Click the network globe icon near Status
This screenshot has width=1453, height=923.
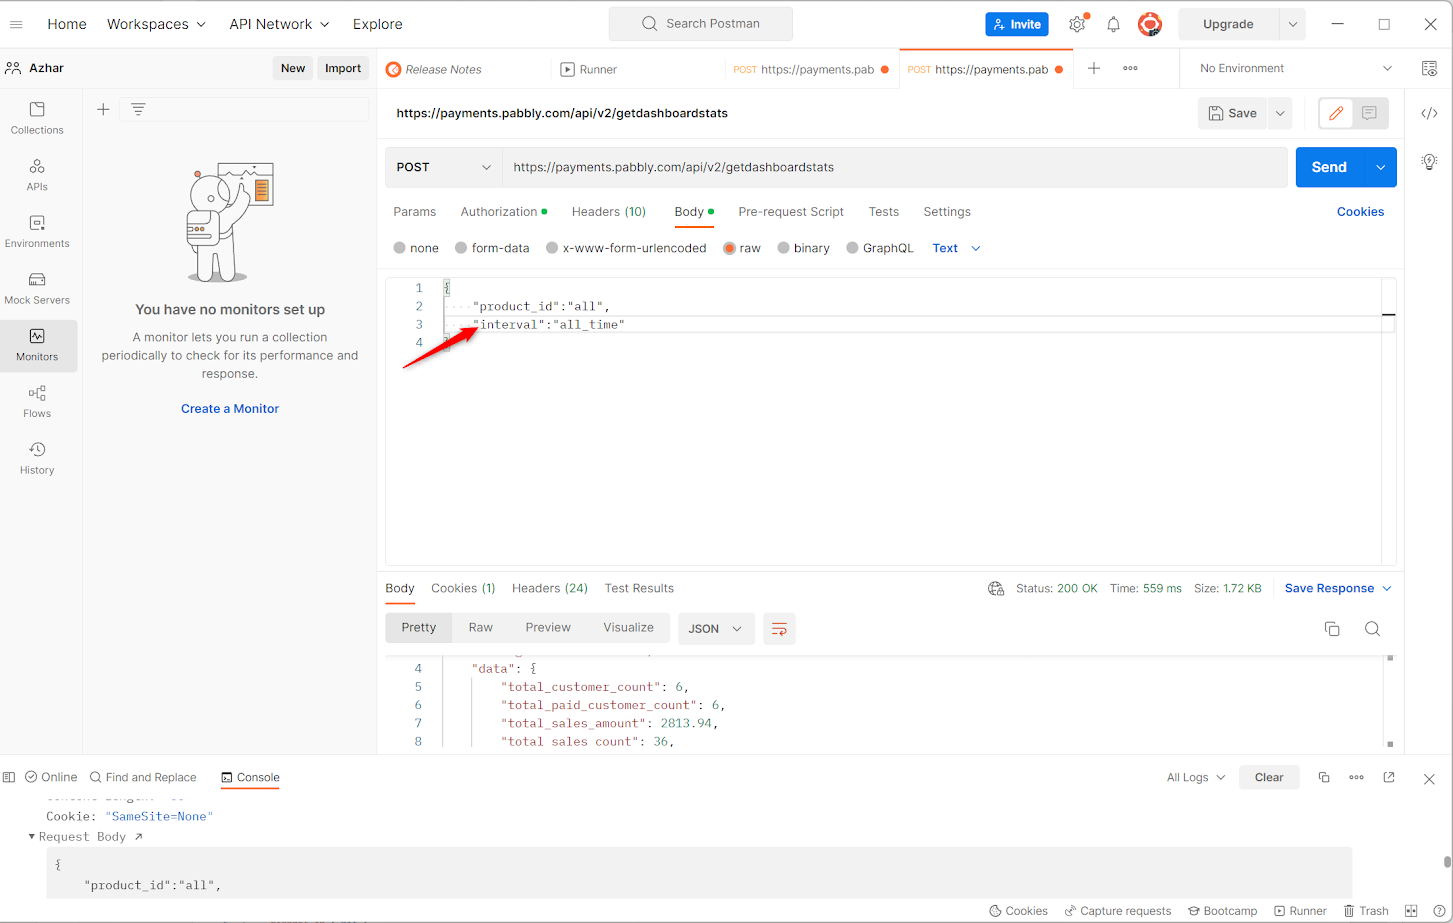coord(996,588)
